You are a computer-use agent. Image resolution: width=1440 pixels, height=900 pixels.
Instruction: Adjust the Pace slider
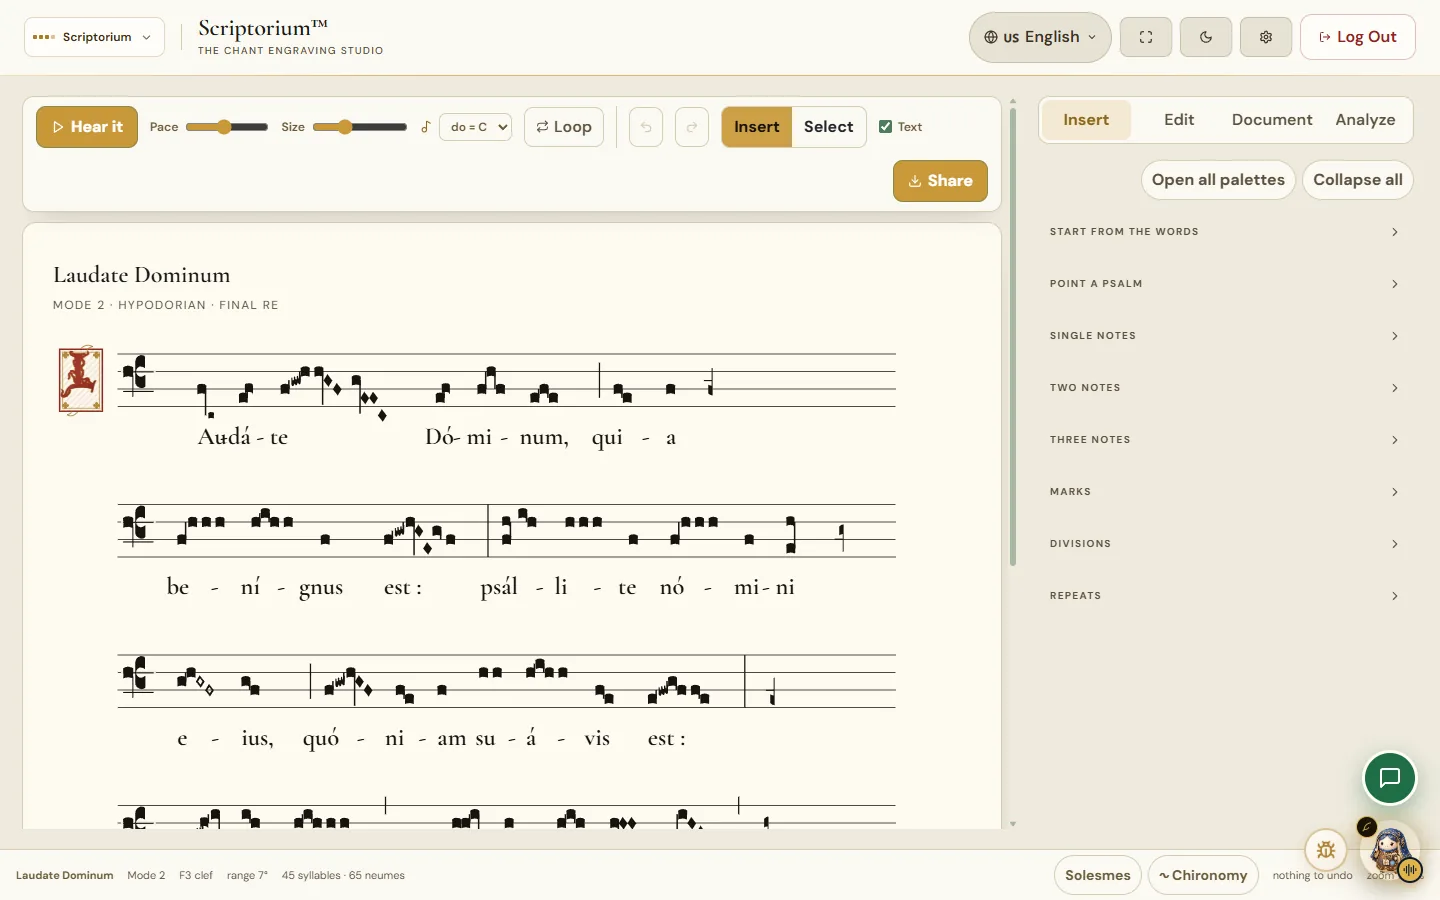tap(227, 127)
